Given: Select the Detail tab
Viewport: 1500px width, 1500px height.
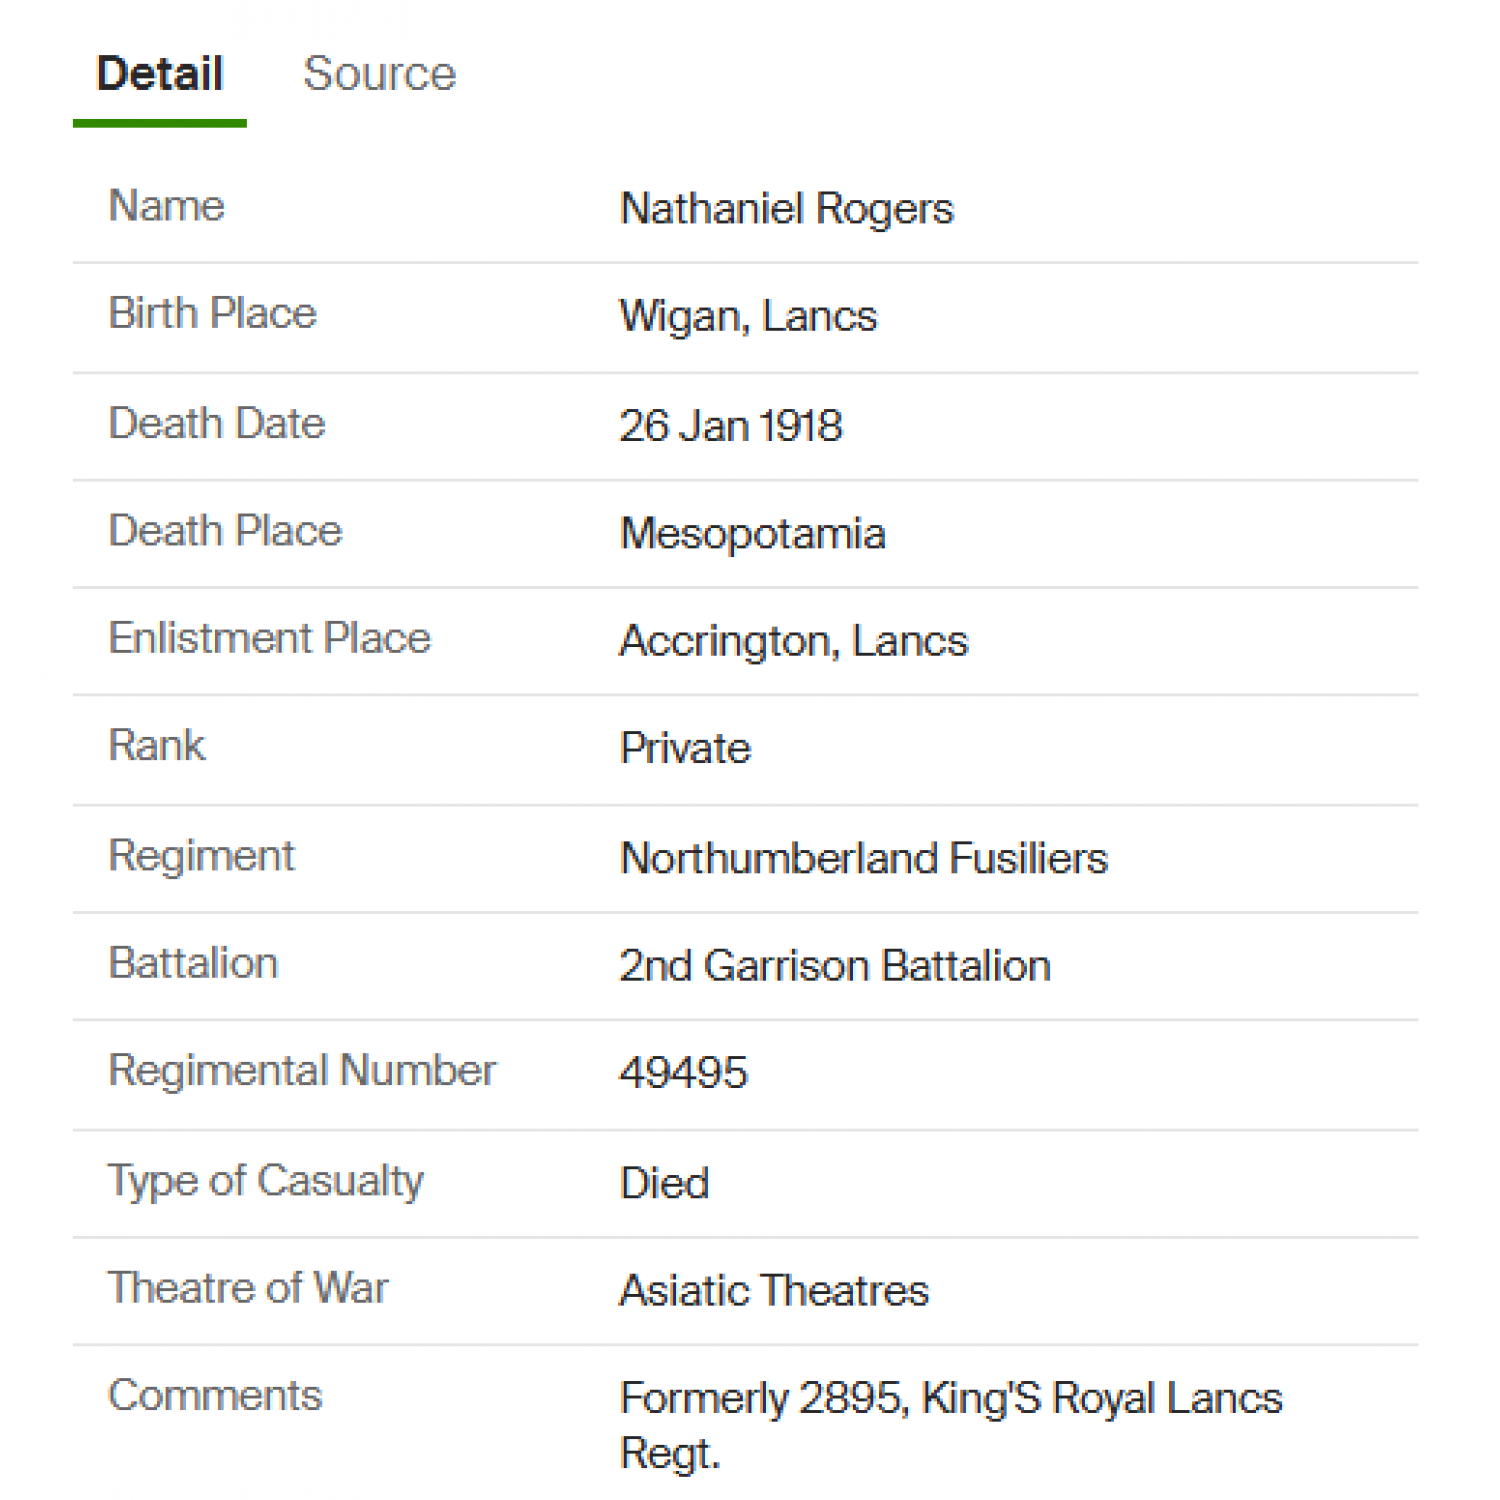Looking at the screenshot, I should (160, 74).
